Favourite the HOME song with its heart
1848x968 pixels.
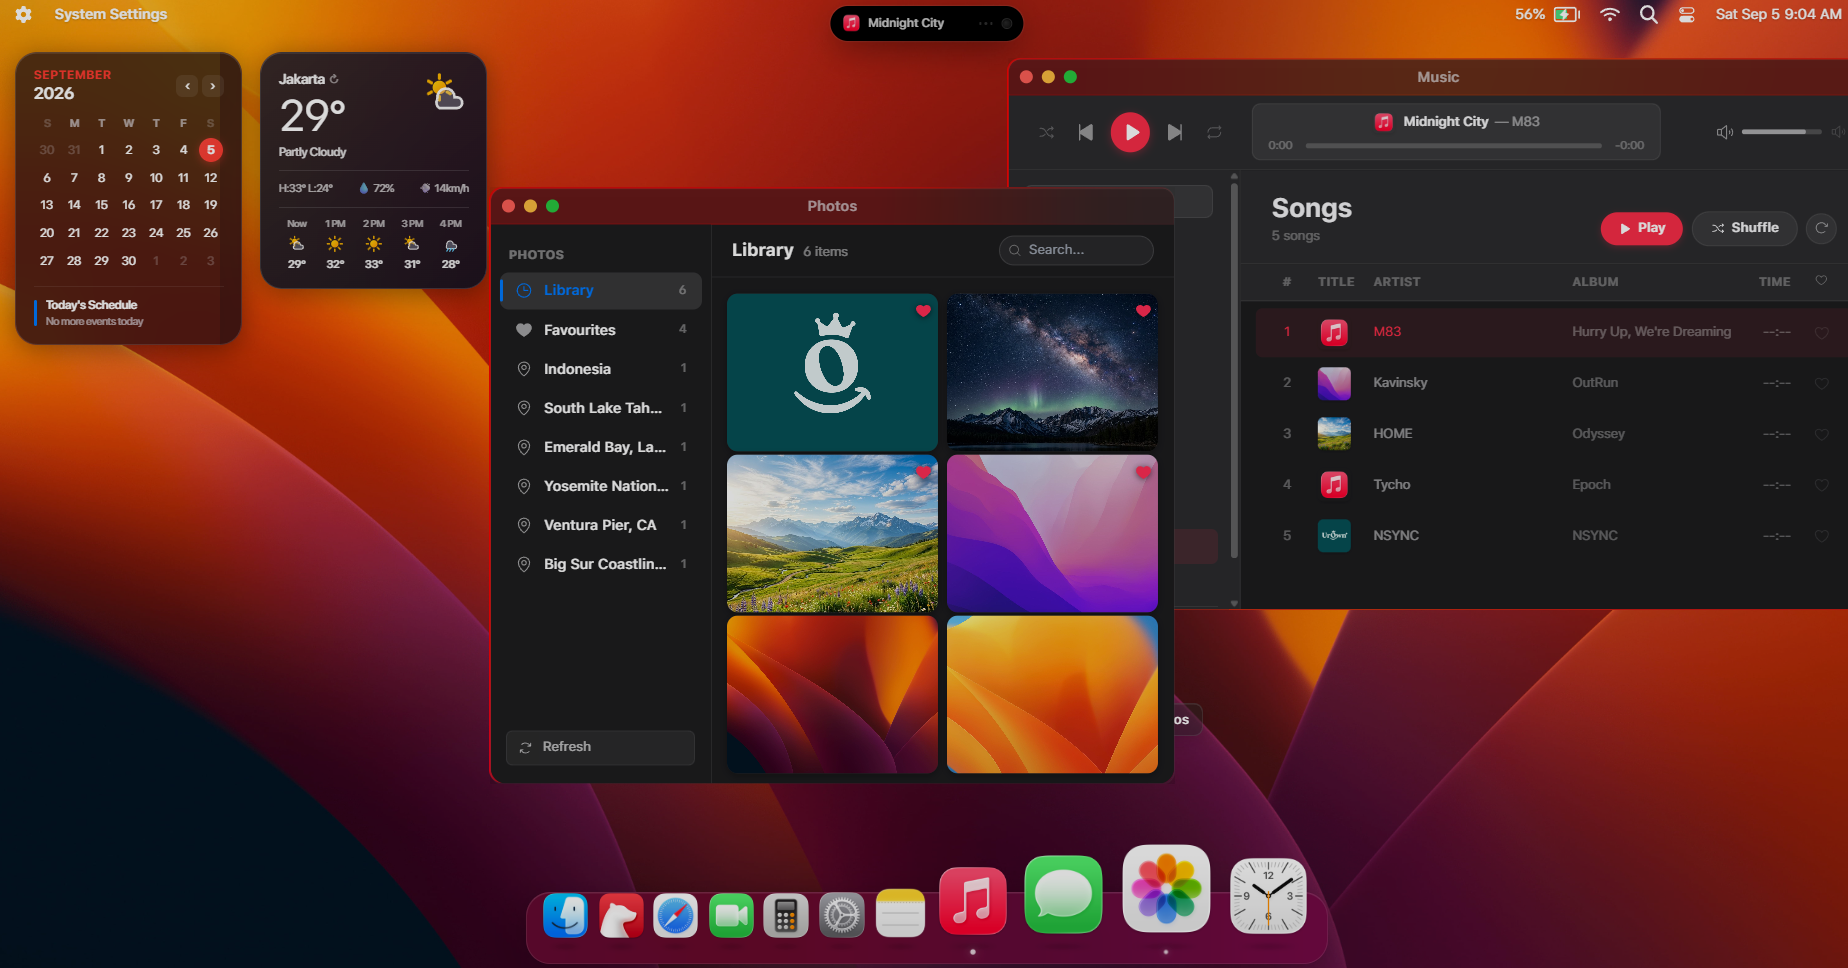(x=1822, y=434)
